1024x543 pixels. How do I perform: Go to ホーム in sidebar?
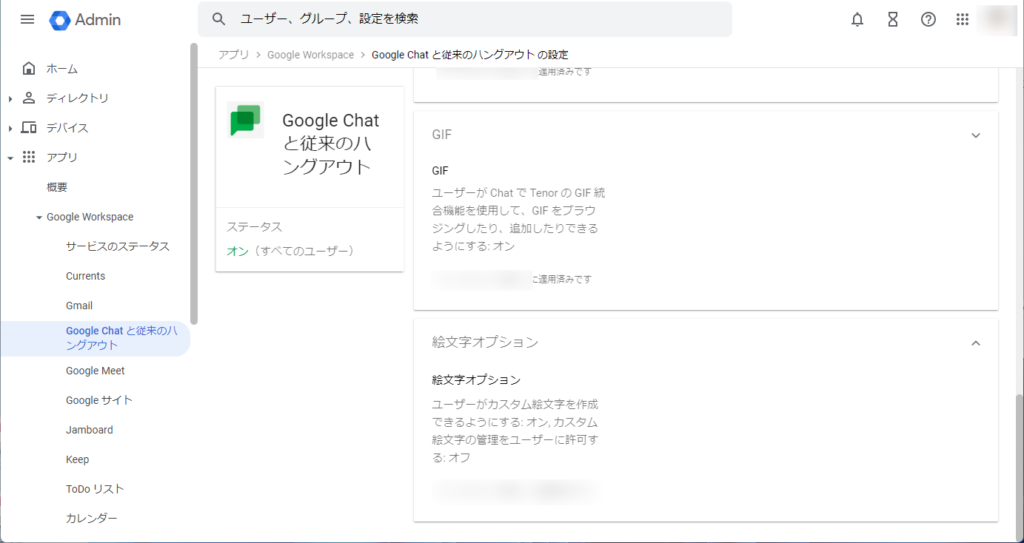[62, 69]
